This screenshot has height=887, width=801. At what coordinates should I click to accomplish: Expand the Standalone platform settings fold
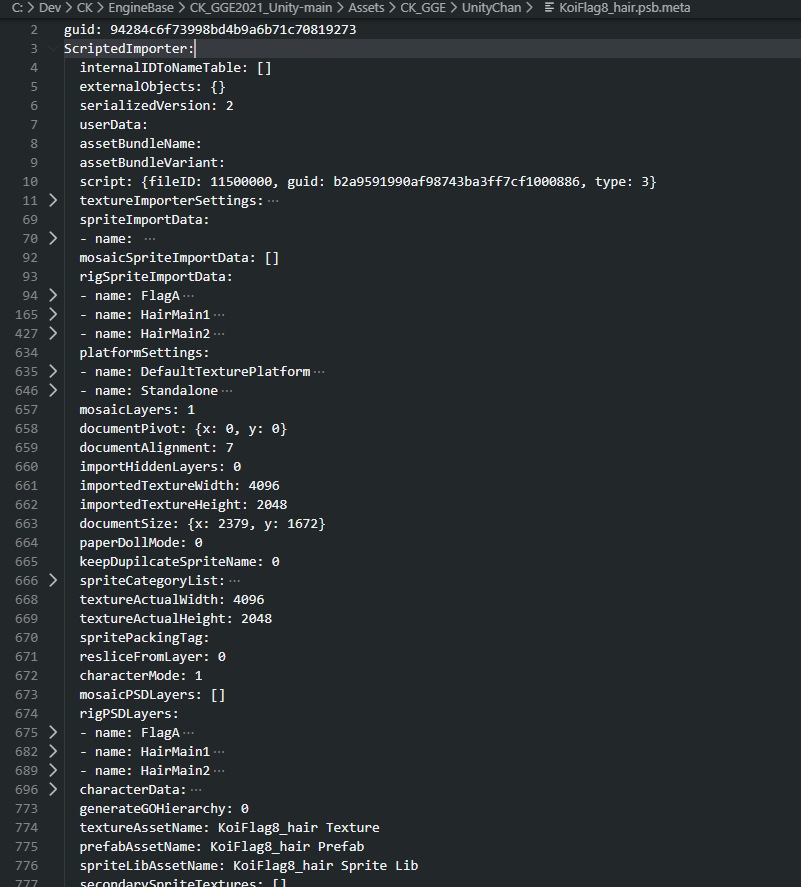[53, 391]
